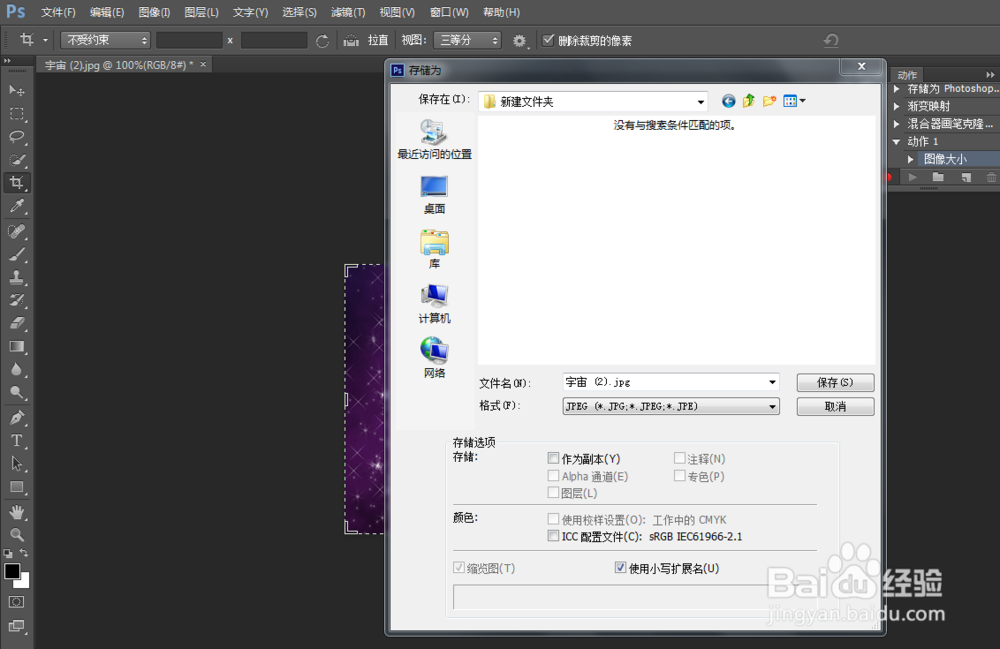Select the Move tool
The height and width of the screenshot is (649, 1000).
[17, 91]
